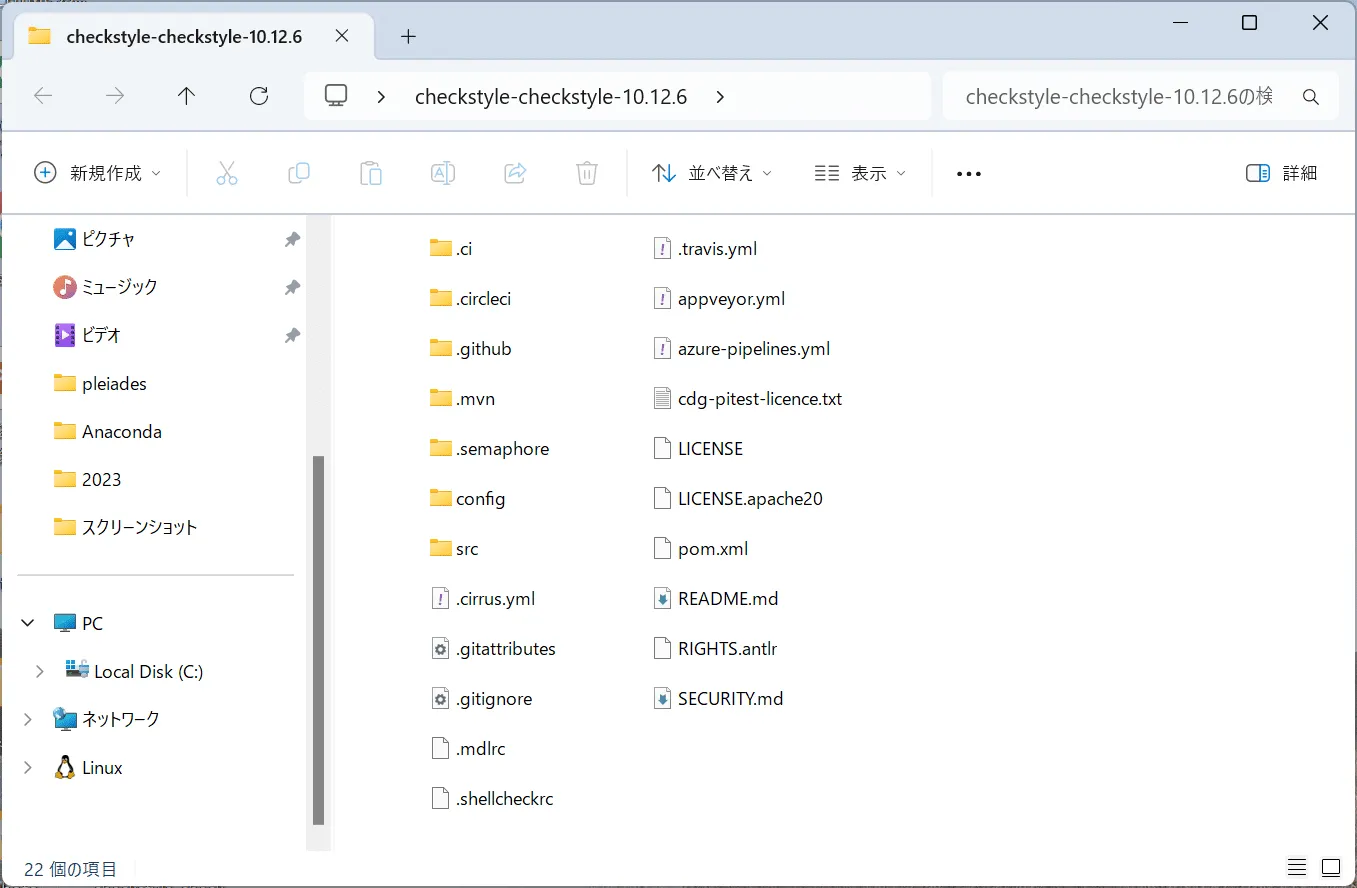Open the 新規作成 dropdown
Viewport: 1357px width, 888px height.
tap(98, 173)
